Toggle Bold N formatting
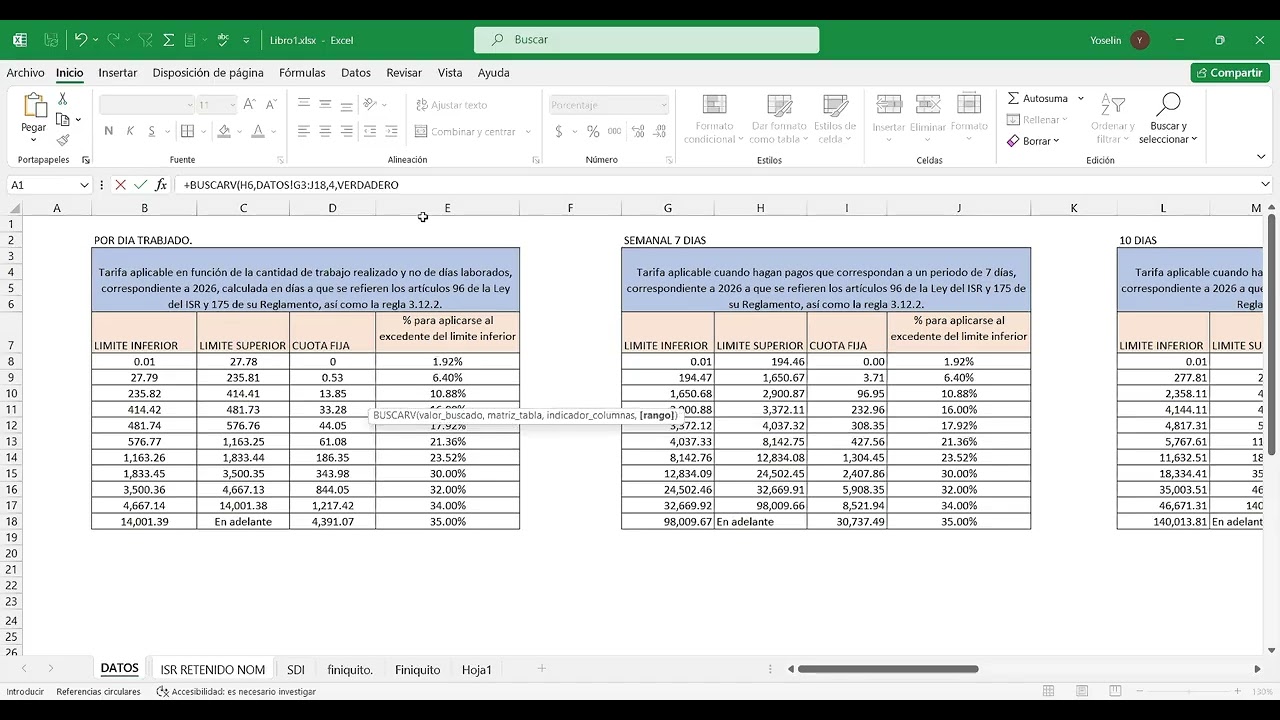 pos(108,131)
